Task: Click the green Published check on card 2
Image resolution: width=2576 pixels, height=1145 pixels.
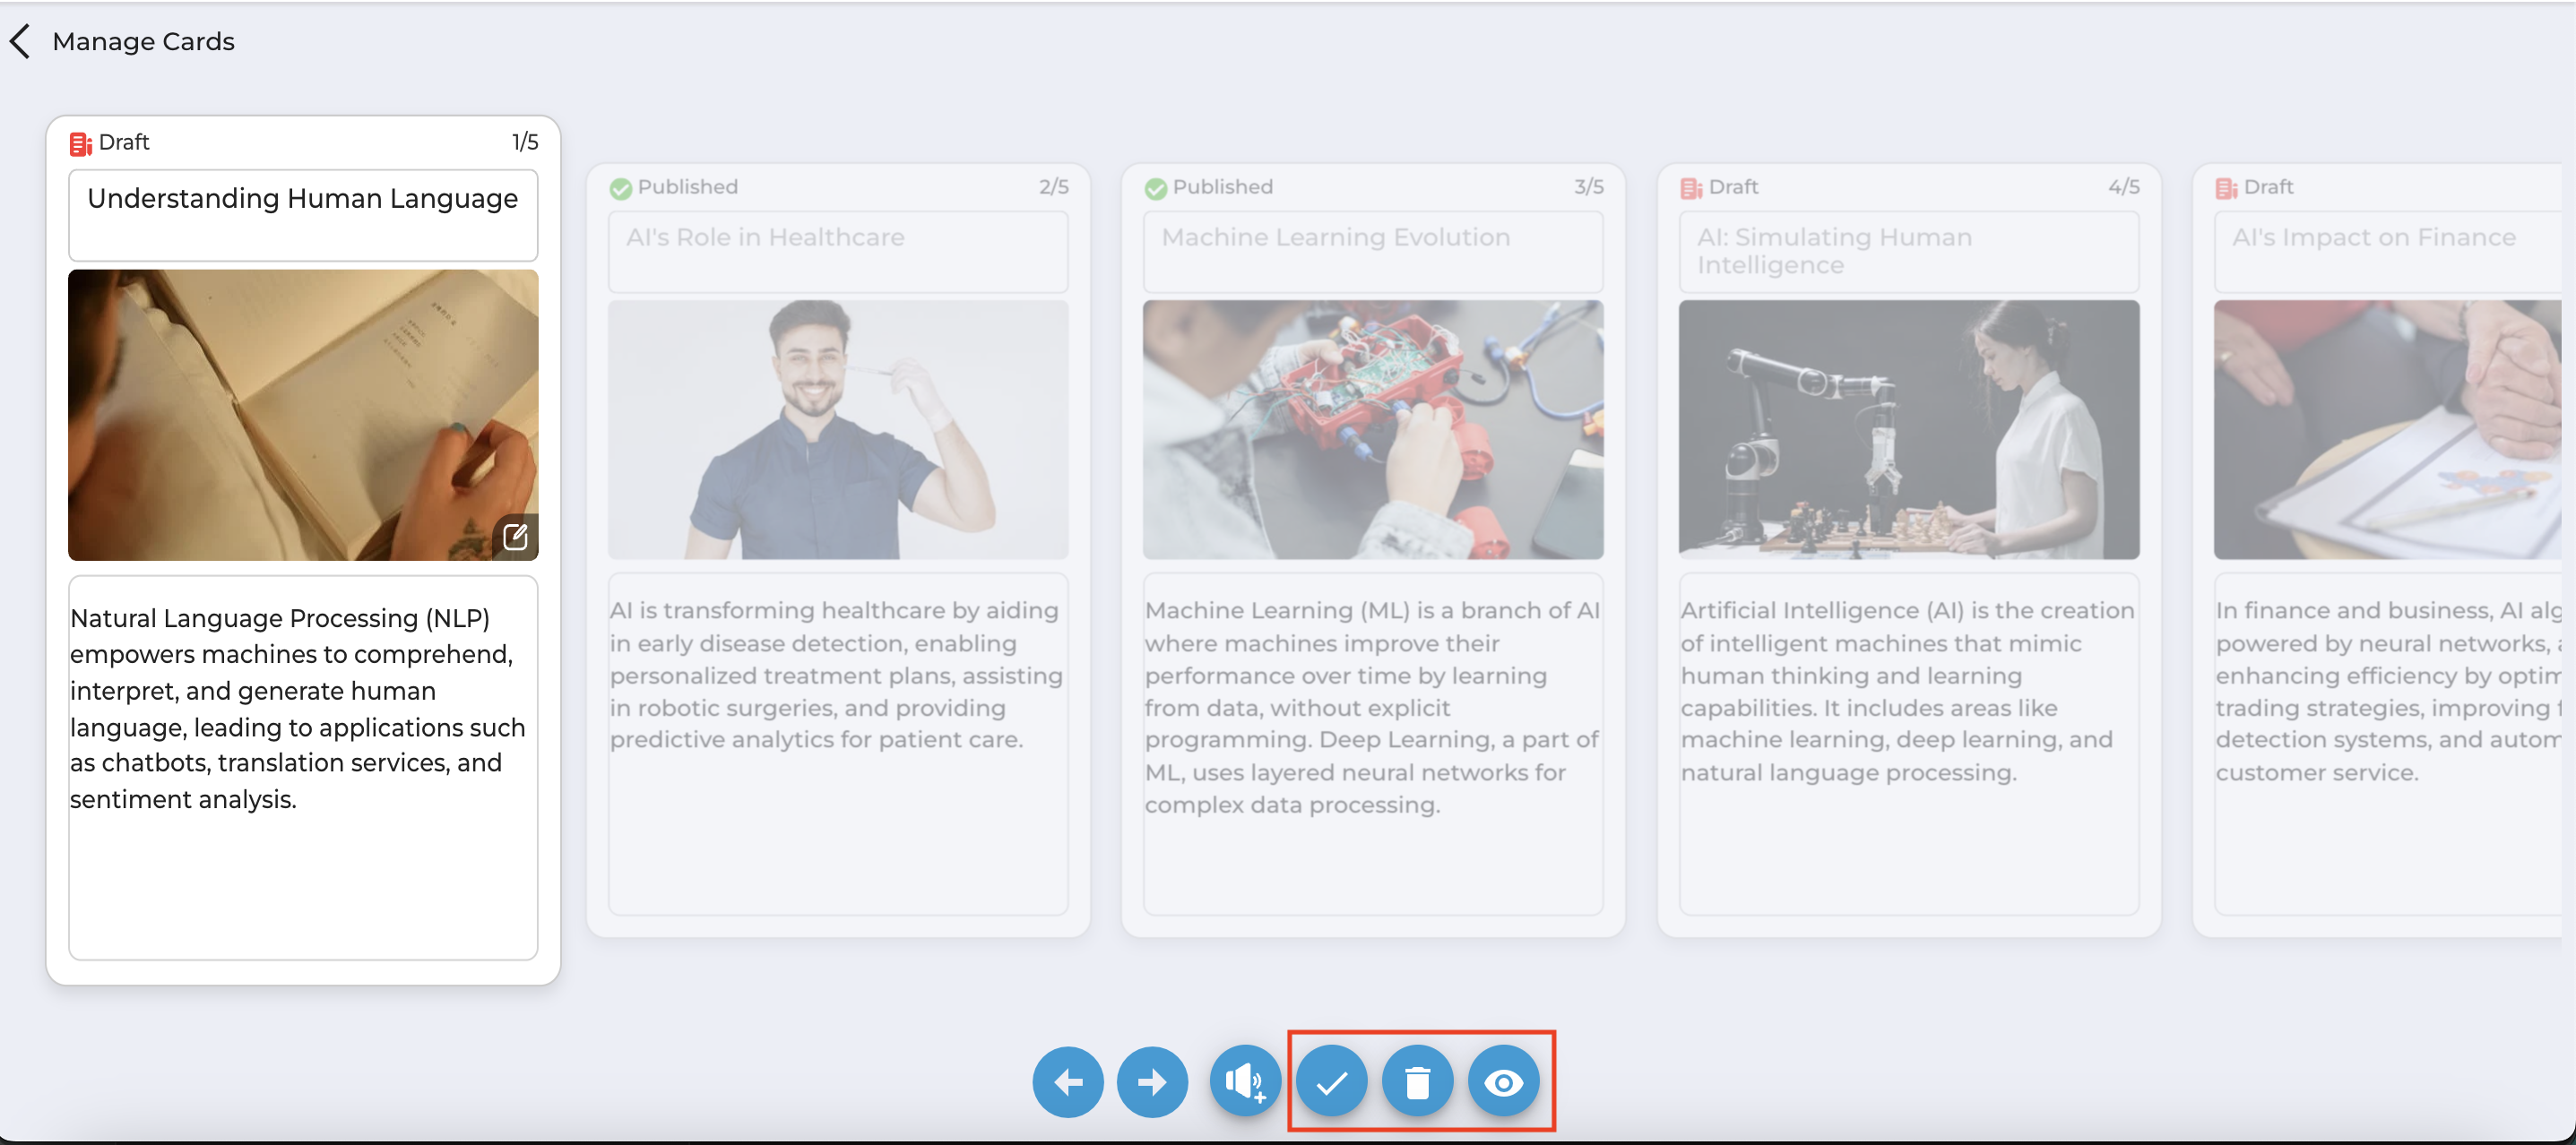Action: 620,188
